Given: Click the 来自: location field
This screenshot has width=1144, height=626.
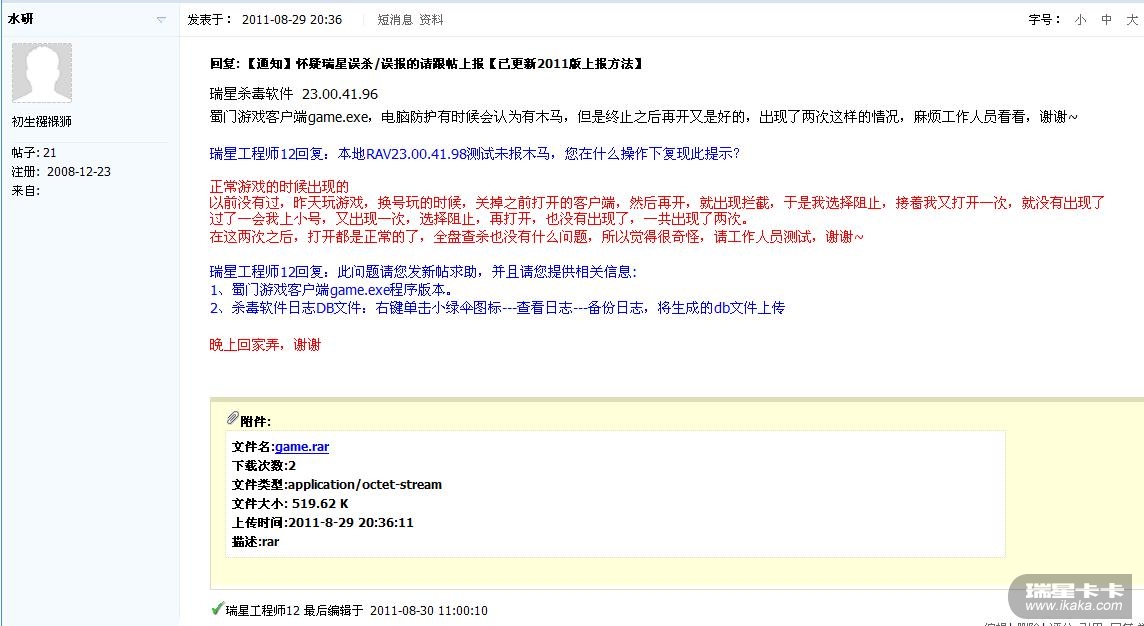Looking at the screenshot, I should click(26, 191).
